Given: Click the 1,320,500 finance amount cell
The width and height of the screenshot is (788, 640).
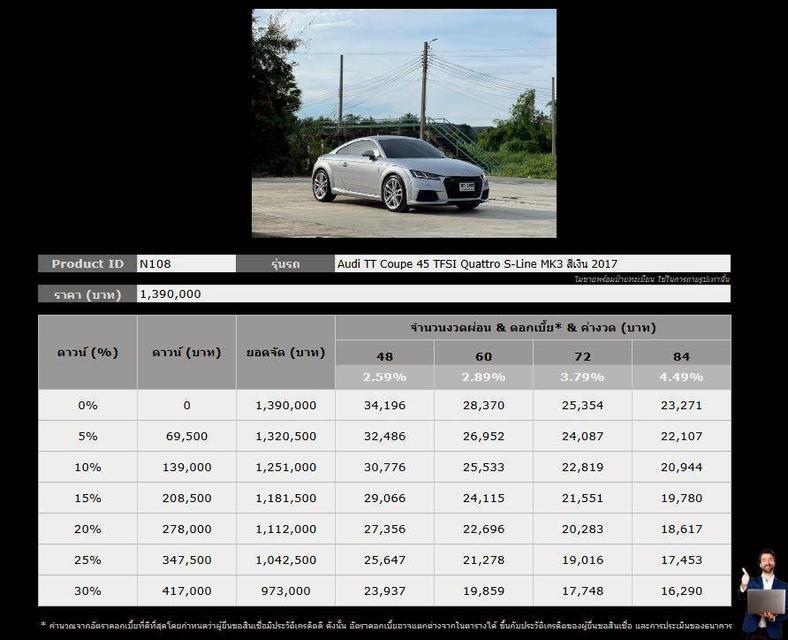Looking at the screenshot, I should click(x=285, y=436).
